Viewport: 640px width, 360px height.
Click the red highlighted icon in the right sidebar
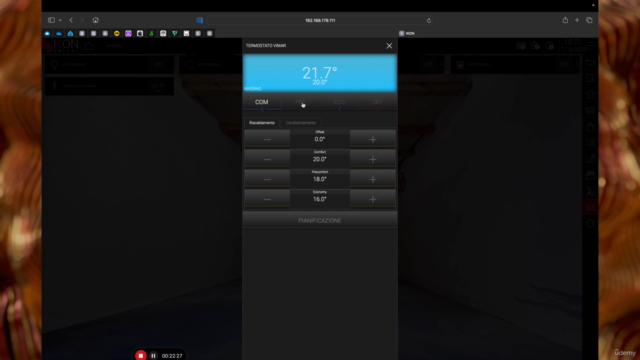pyautogui.click(x=590, y=207)
